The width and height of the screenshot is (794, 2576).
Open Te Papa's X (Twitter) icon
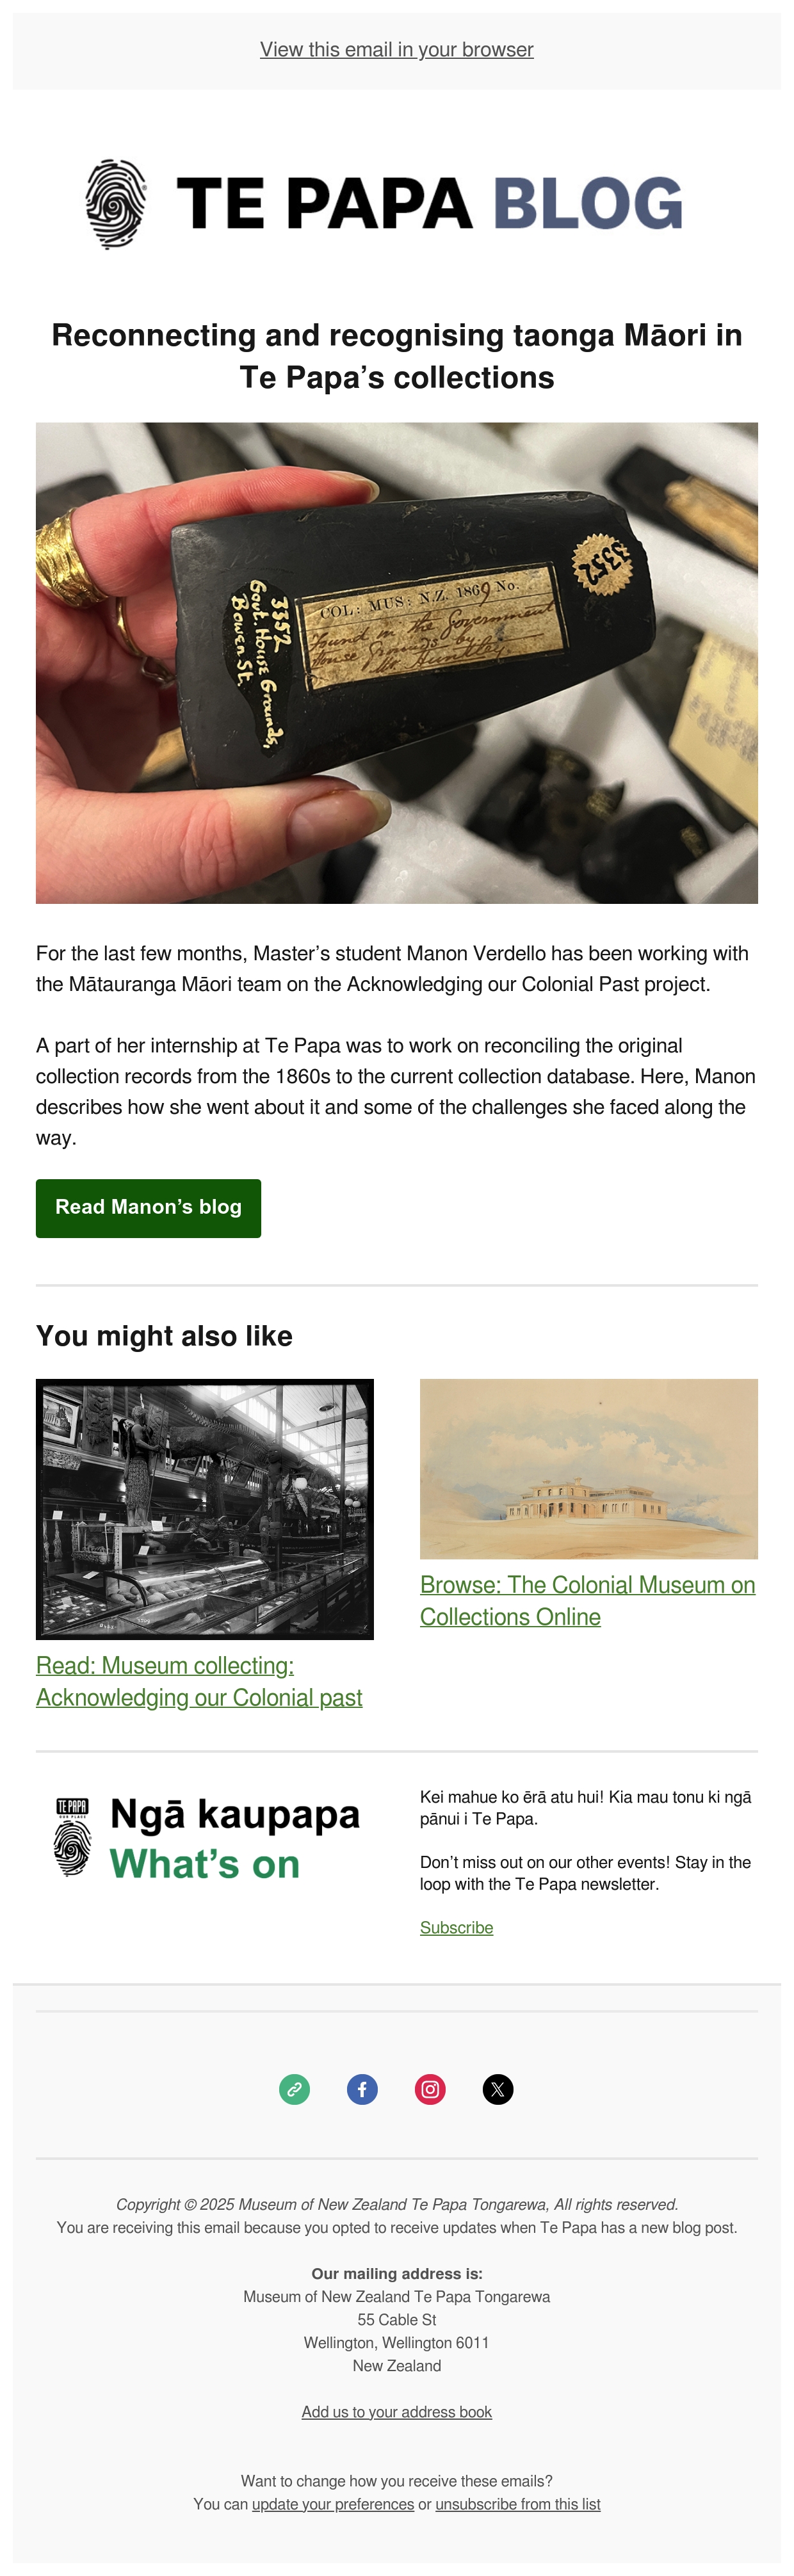click(x=498, y=2089)
